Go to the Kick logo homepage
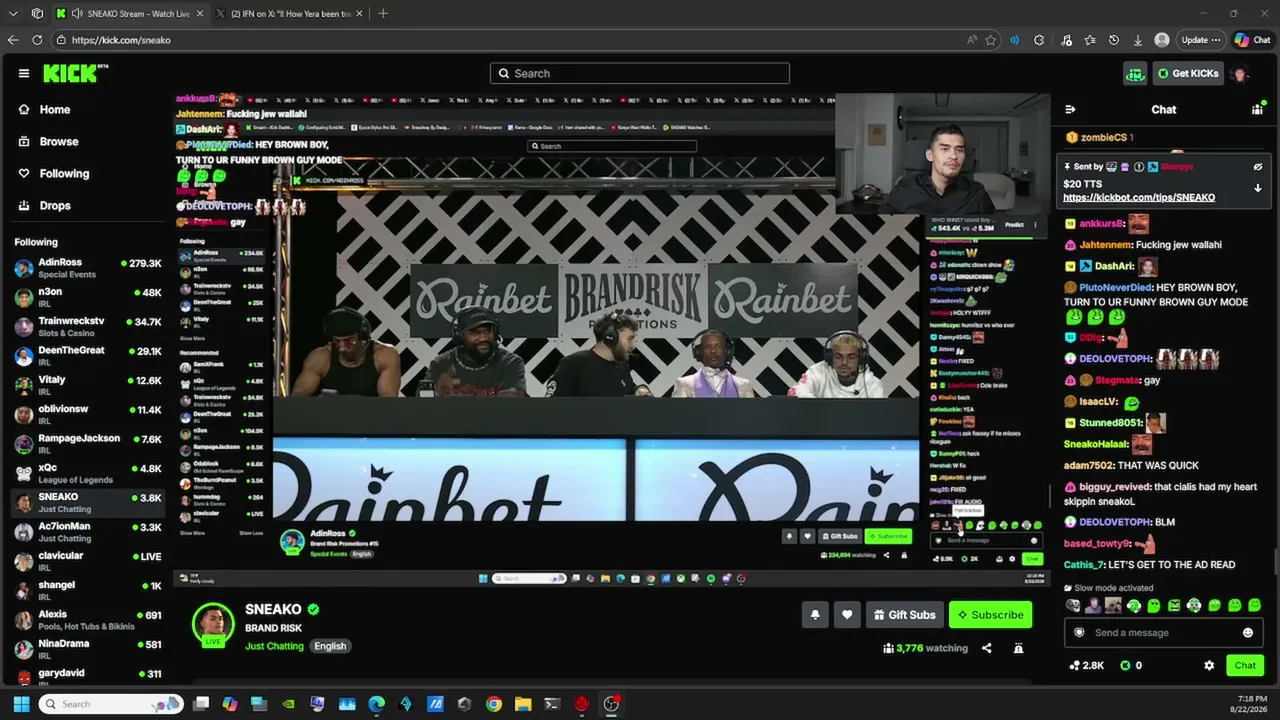Image resolution: width=1280 pixels, height=720 pixels. 75,73
